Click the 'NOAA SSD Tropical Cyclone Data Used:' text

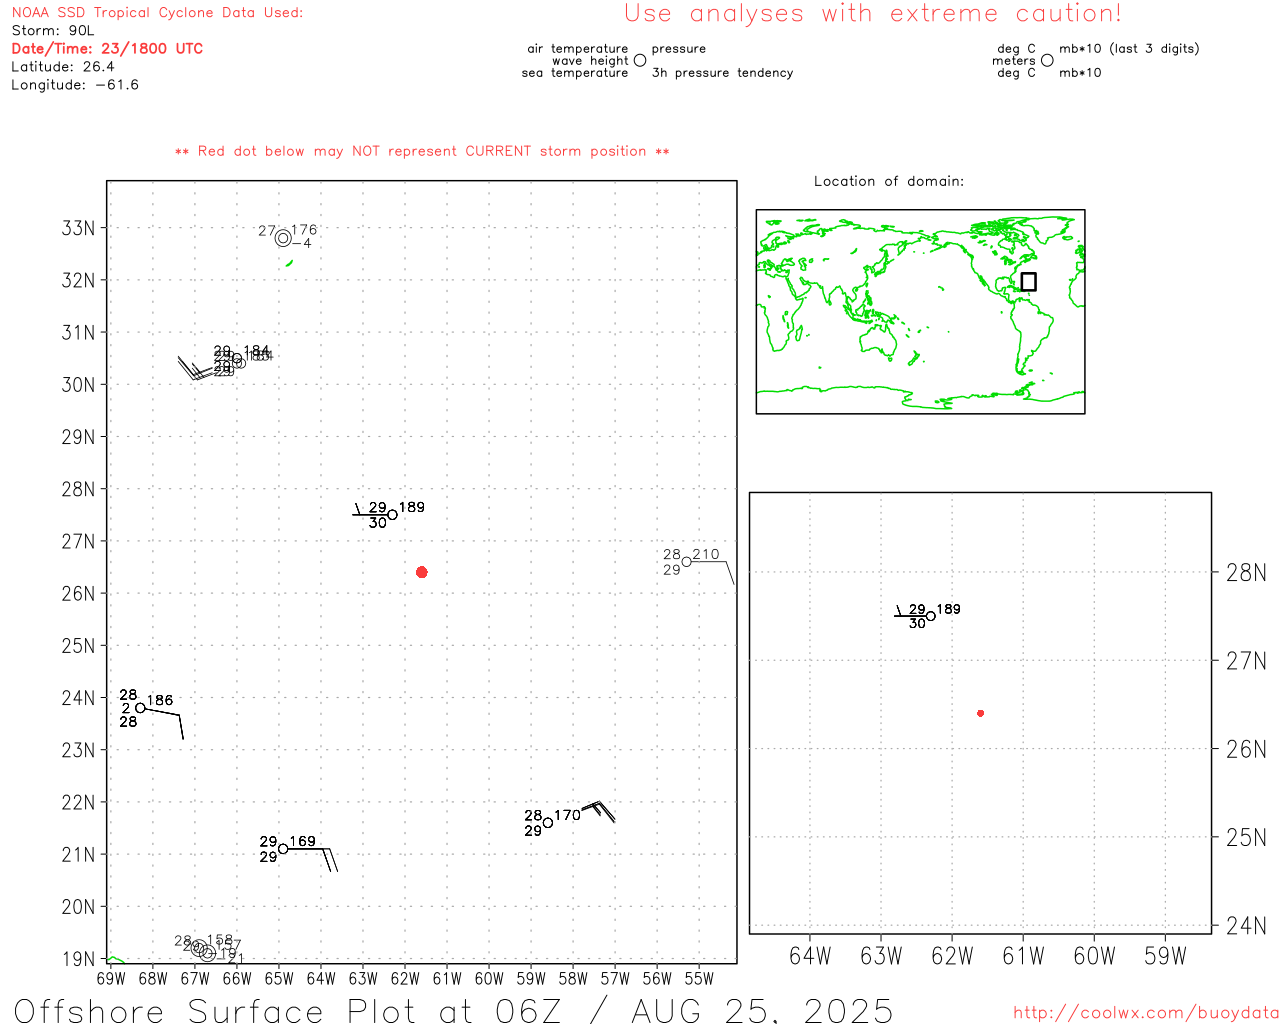(x=157, y=13)
